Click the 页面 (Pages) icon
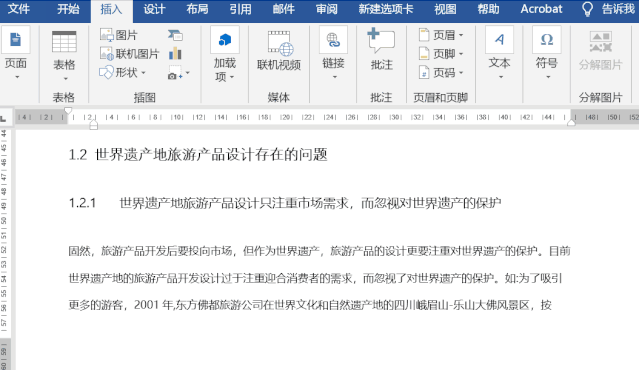 [15, 40]
